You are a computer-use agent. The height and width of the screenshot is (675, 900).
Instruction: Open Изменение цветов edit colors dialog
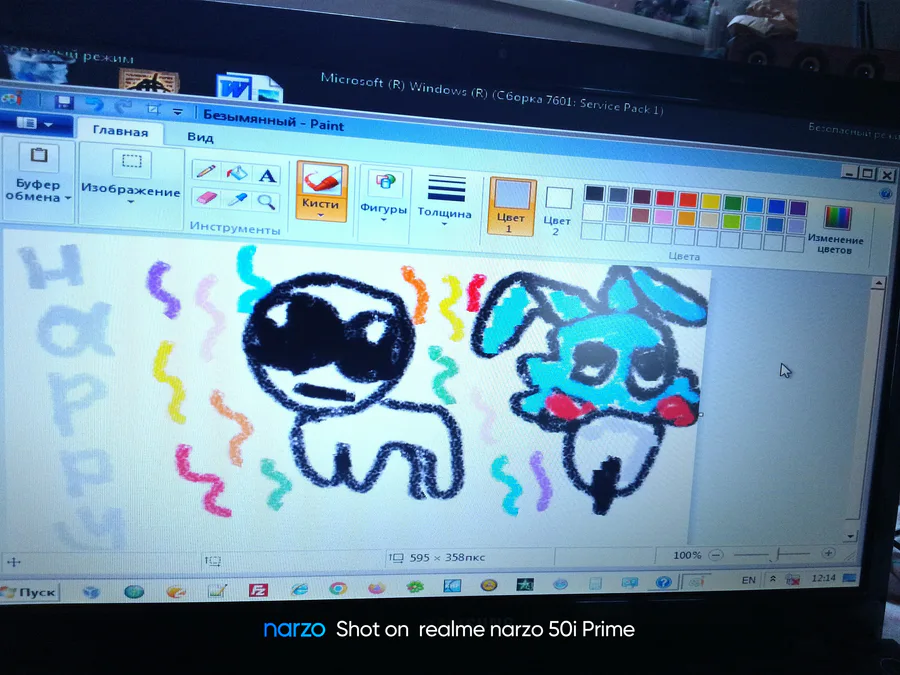pos(836,230)
